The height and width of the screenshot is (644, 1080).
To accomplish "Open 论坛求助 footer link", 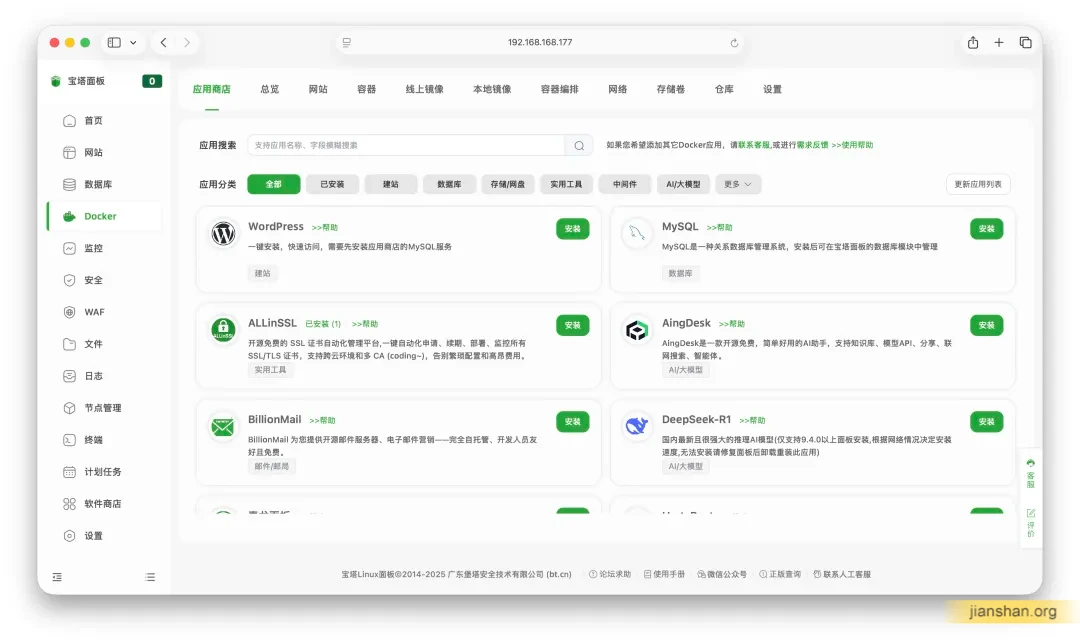I will (610, 574).
